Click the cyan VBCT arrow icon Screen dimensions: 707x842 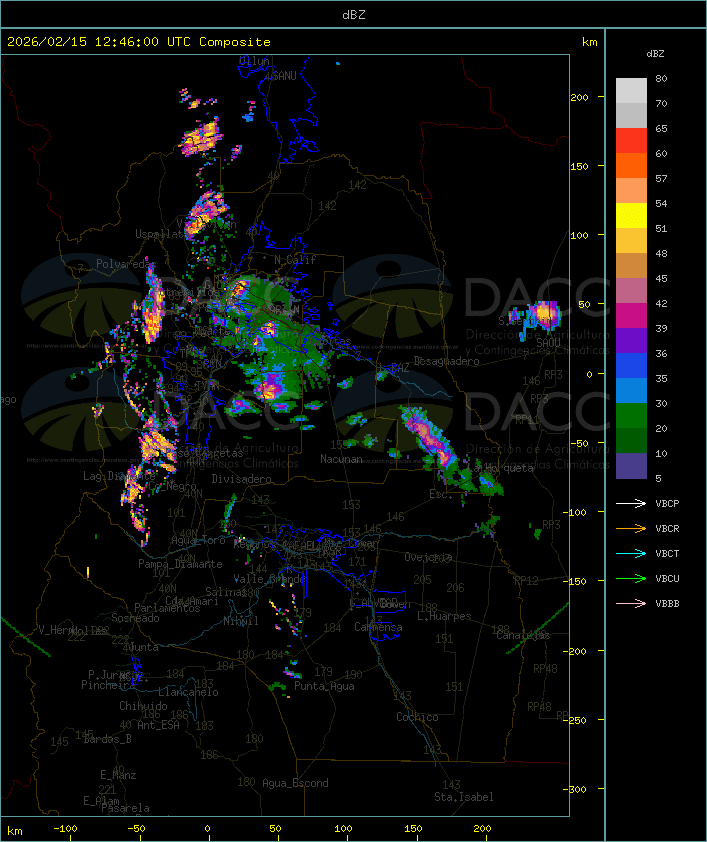point(631,553)
